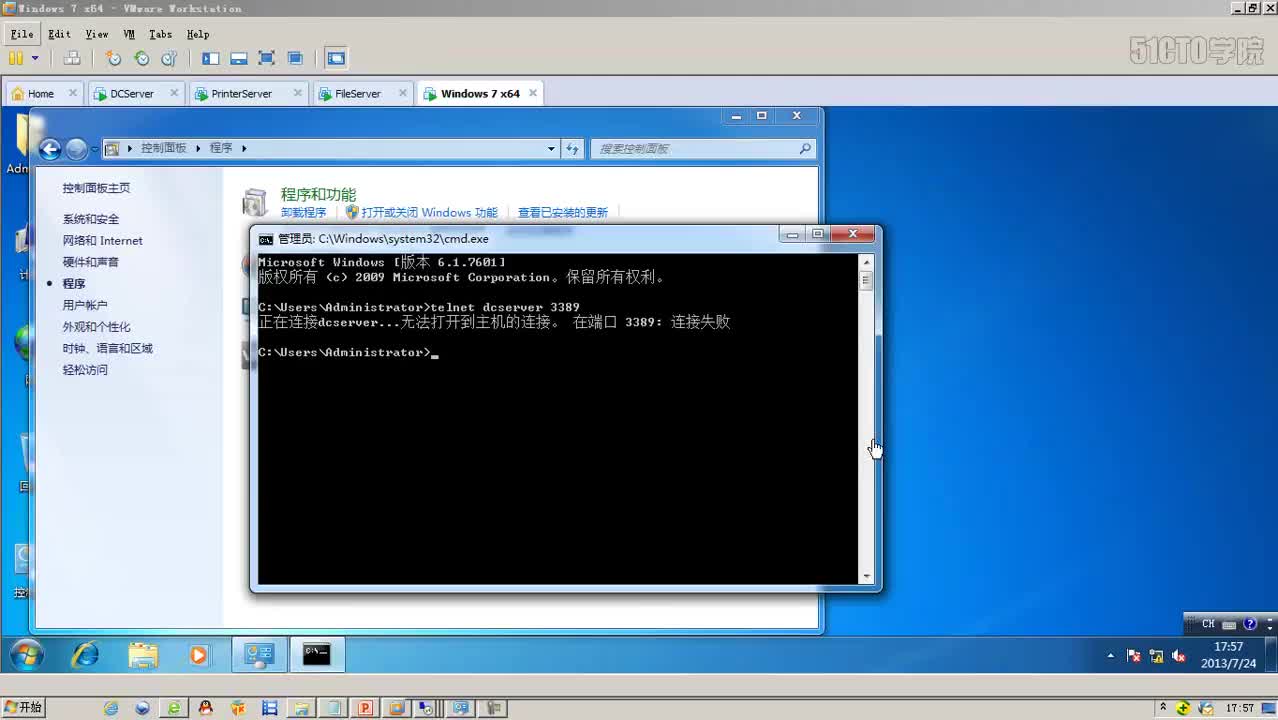The image size is (1278, 720).
Task: Enter full screen mode via the toolbar icon
Action: (x=266, y=58)
